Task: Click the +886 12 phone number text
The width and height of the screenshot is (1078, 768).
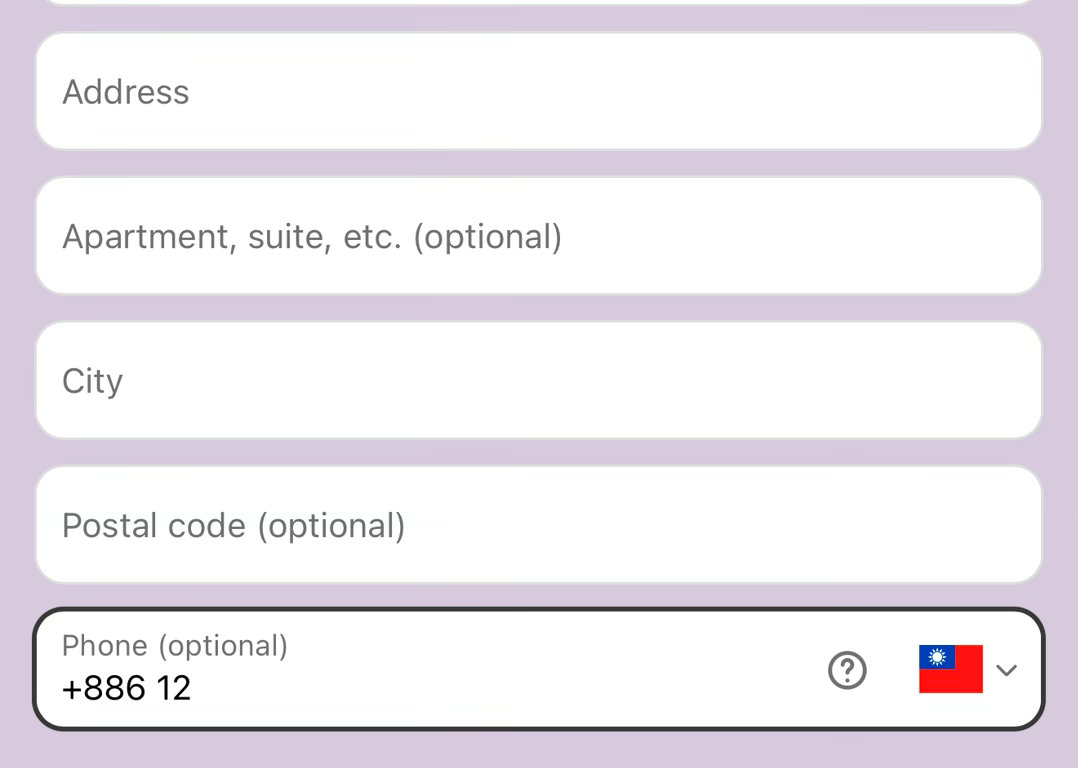Action: 126,688
